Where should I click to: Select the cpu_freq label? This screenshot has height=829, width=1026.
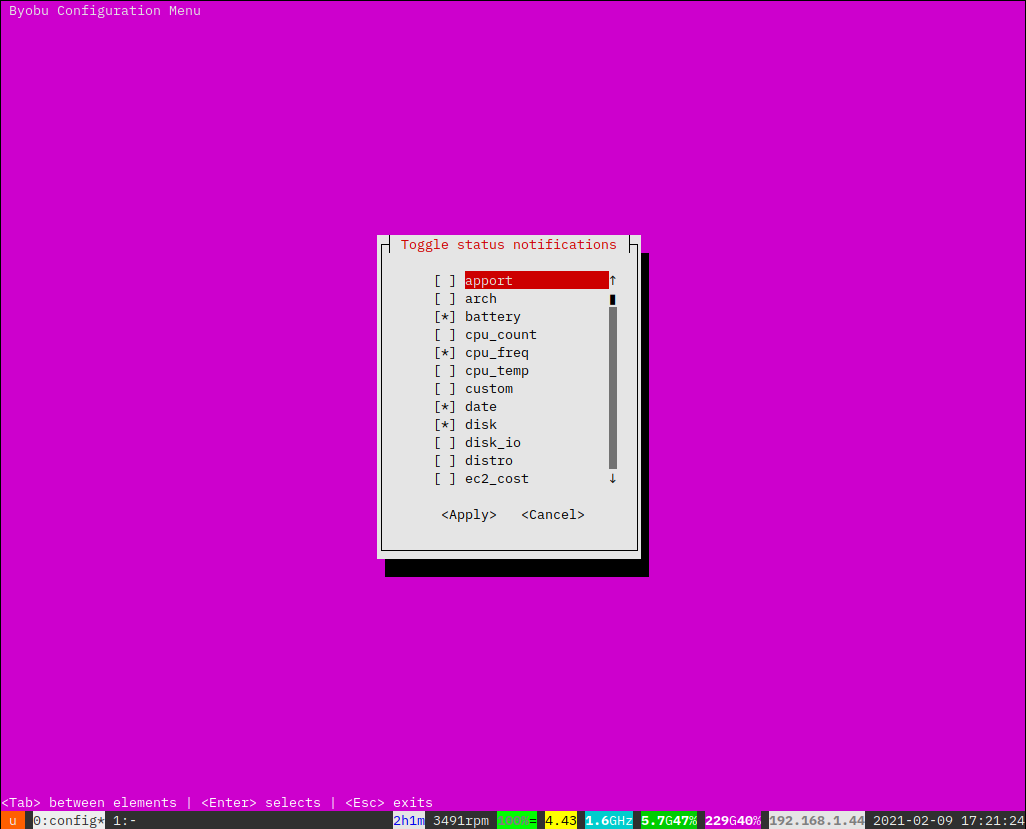(497, 353)
